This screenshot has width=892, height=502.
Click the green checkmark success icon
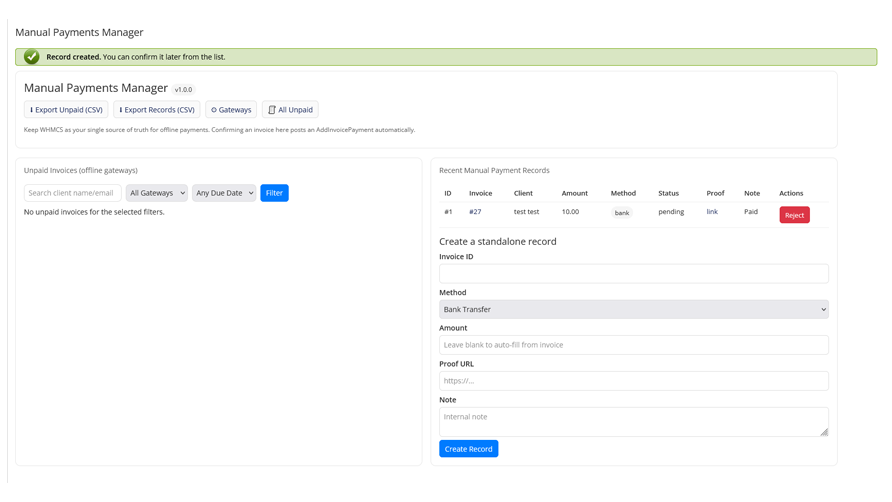[x=32, y=57]
